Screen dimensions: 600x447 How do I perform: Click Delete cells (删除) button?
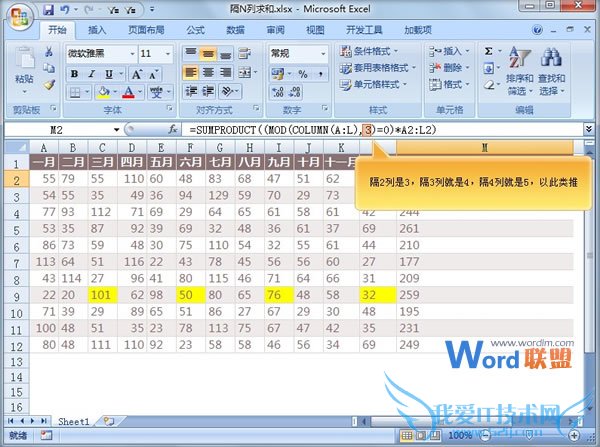[x=449, y=68]
